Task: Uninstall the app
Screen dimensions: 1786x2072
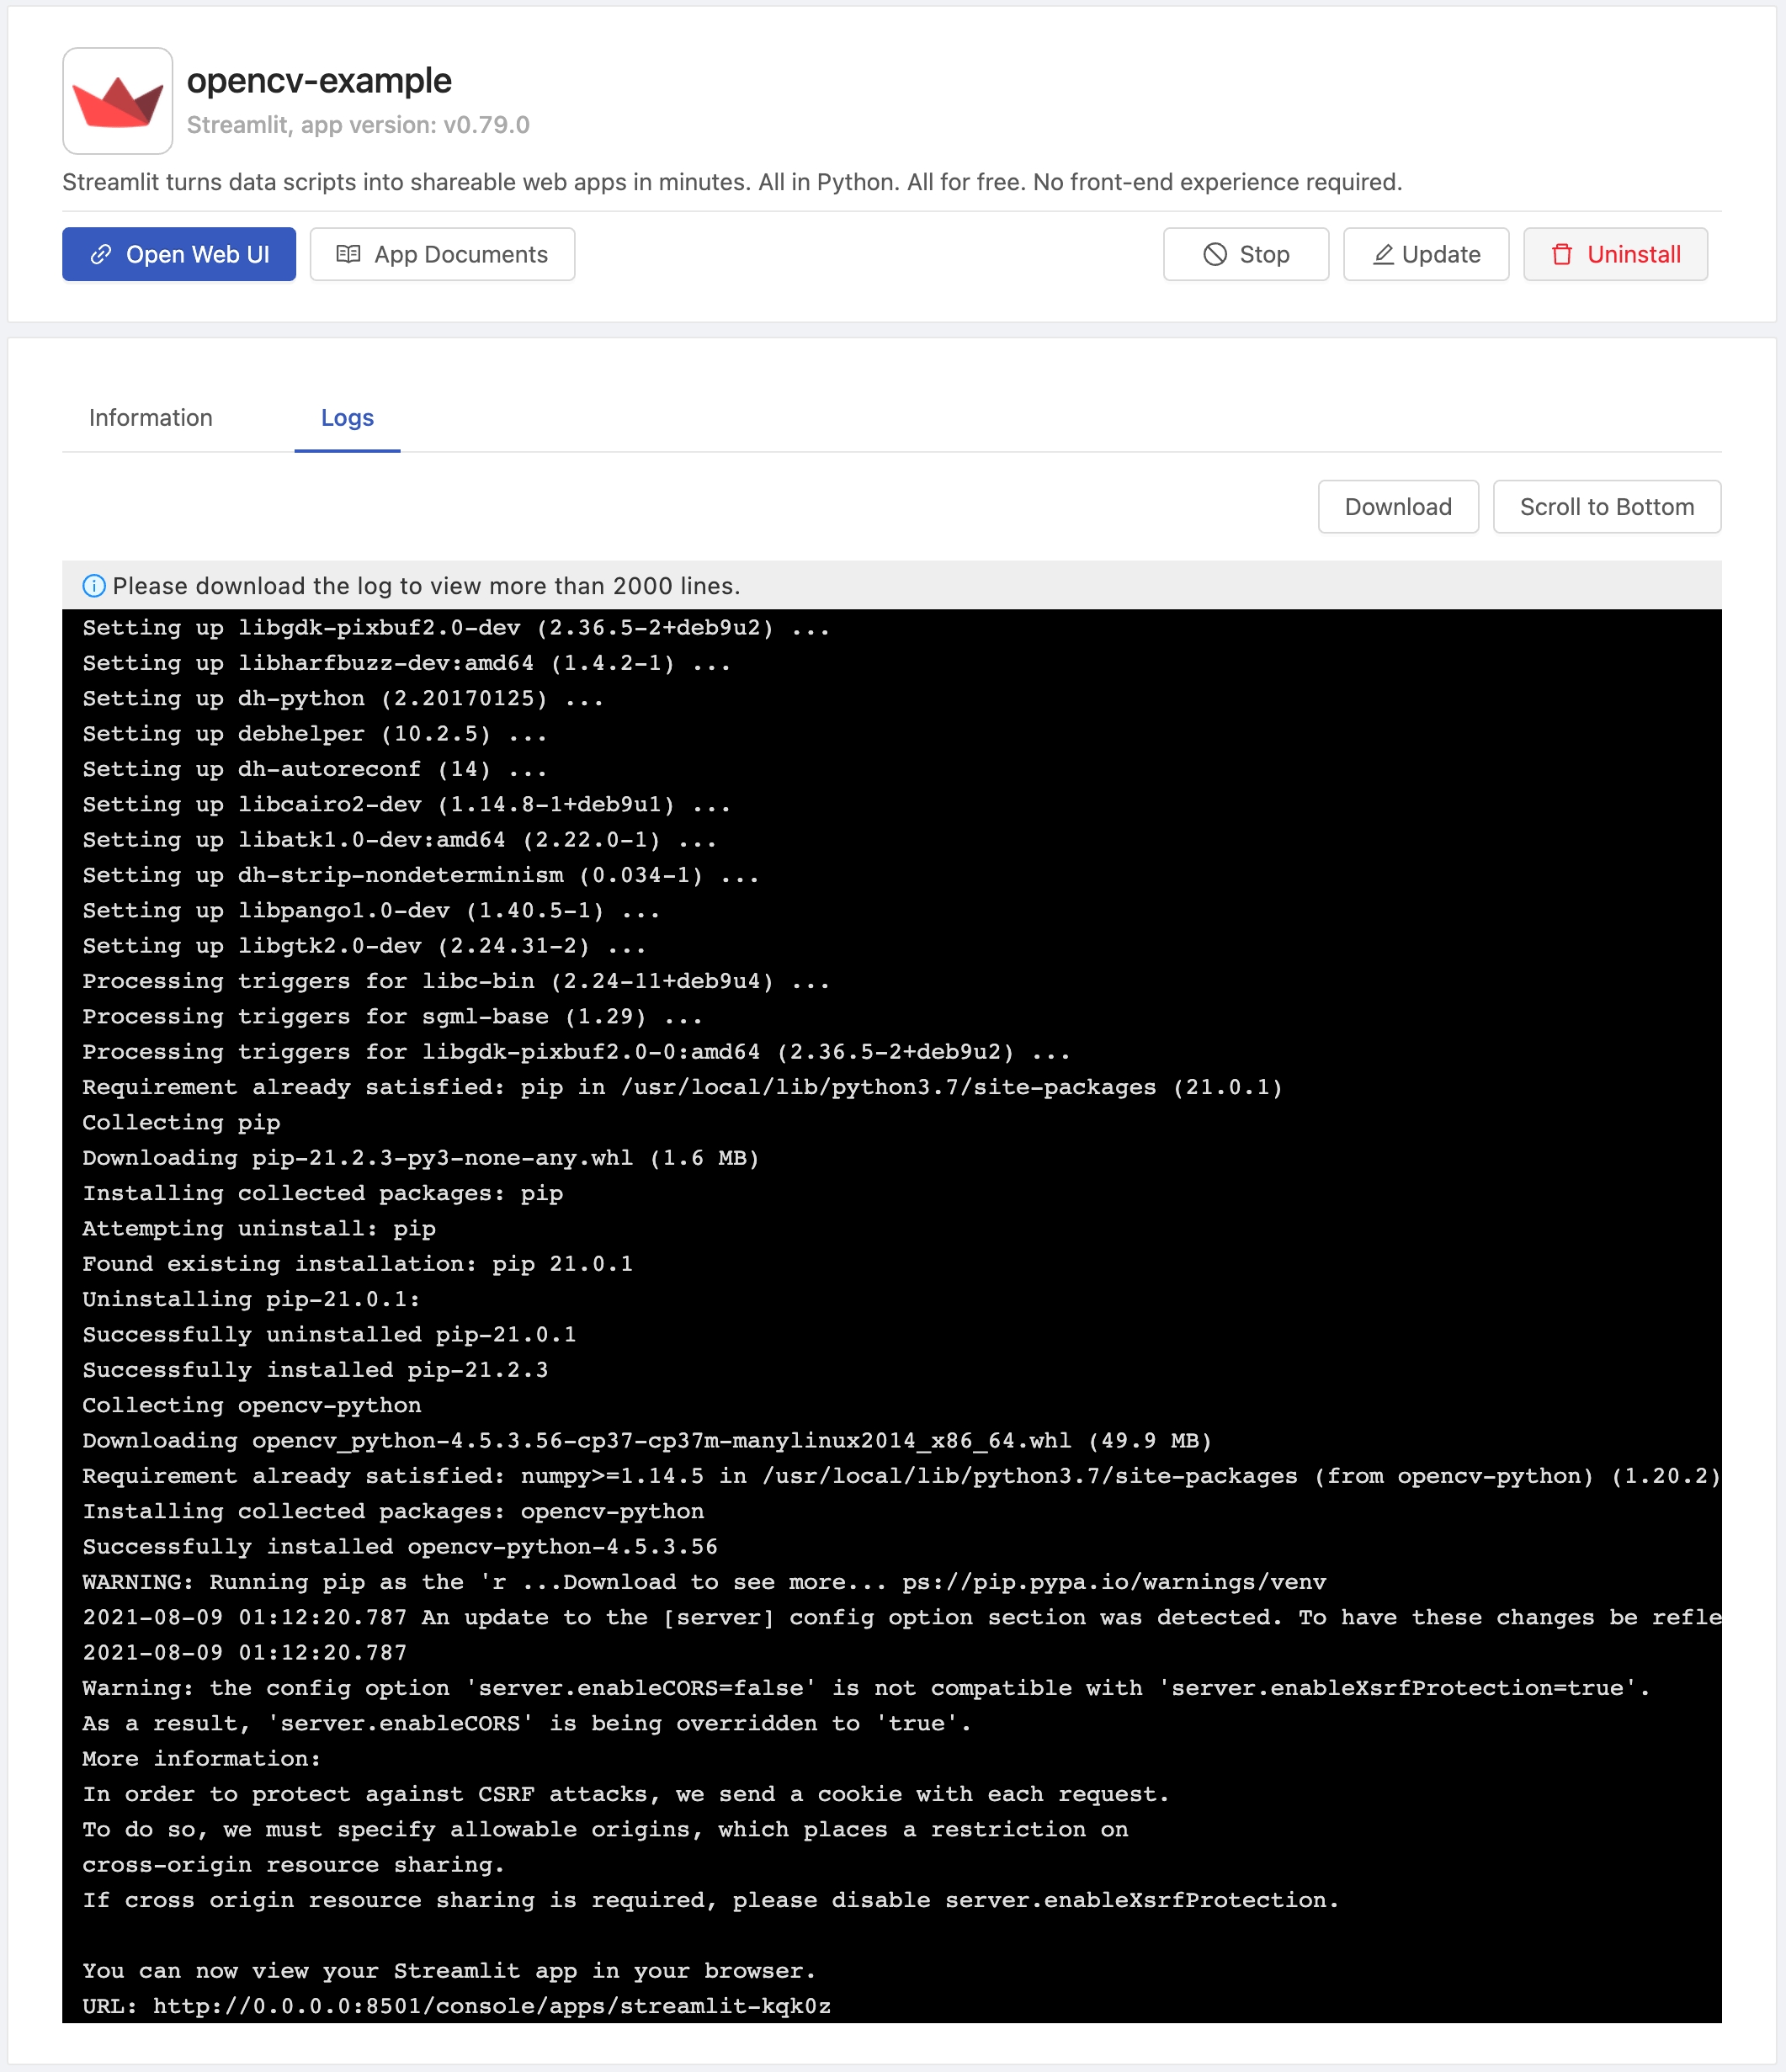Action: (1615, 254)
